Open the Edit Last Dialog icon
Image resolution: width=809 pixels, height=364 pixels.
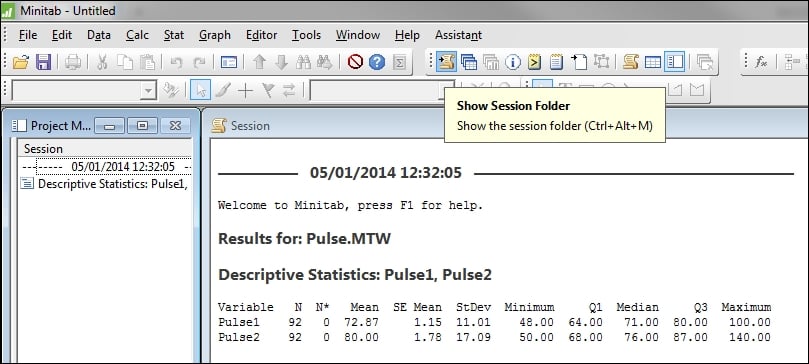[x=229, y=62]
